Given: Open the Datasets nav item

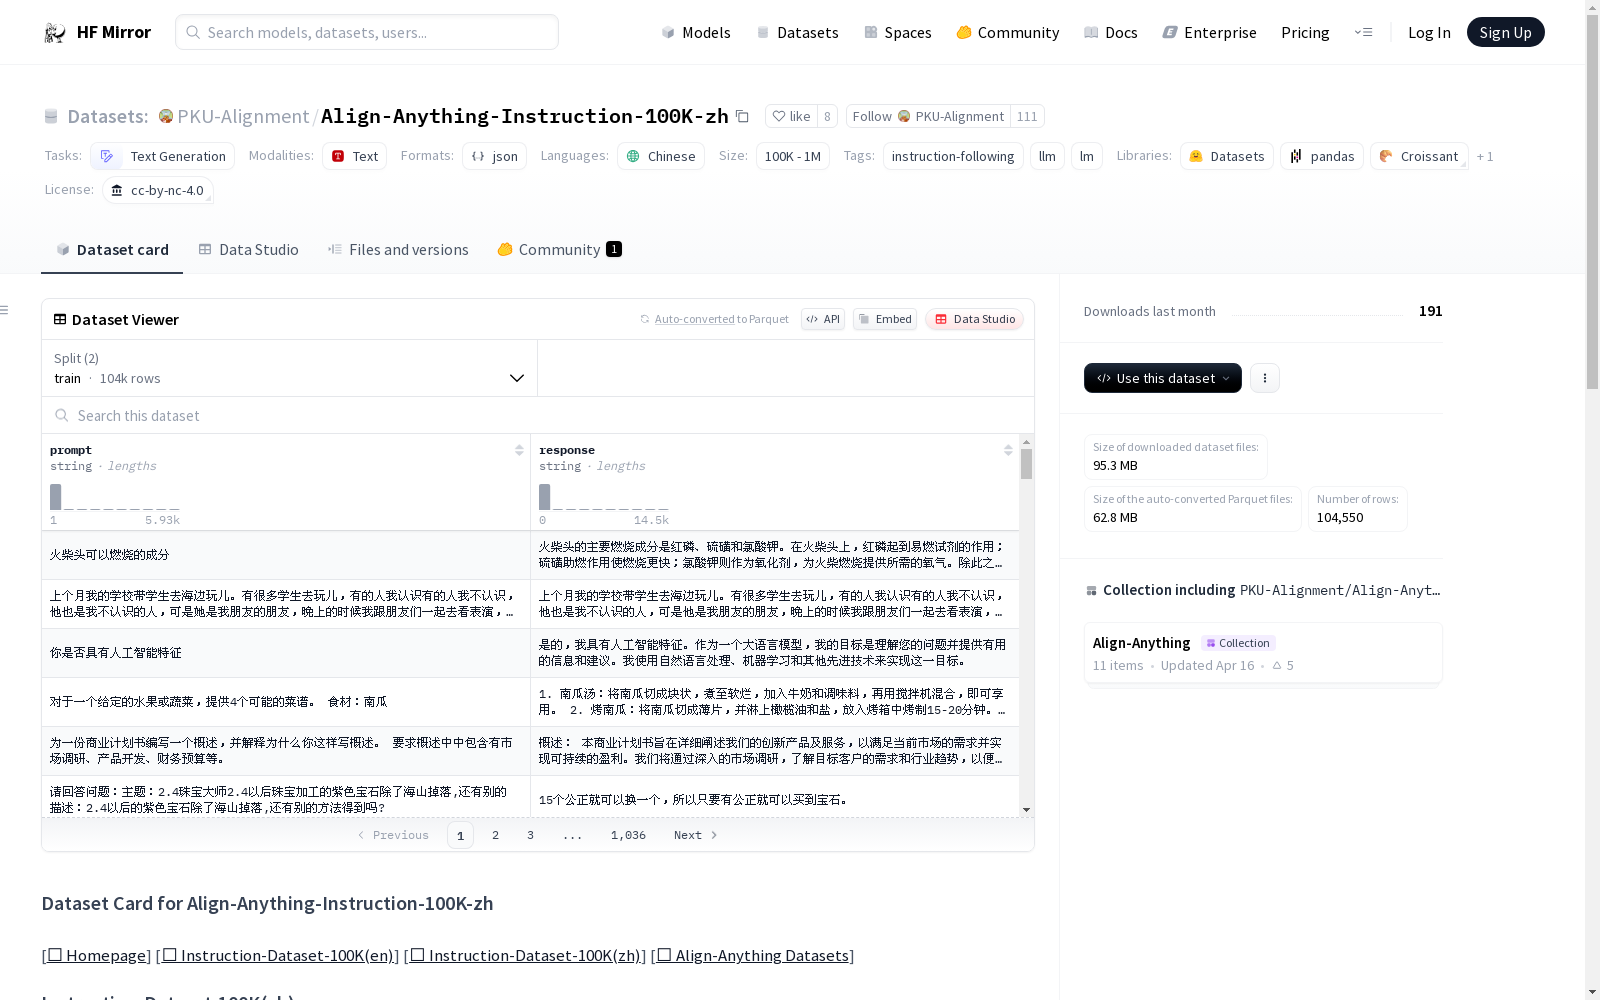Looking at the screenshot, I should tap(797, 32).
